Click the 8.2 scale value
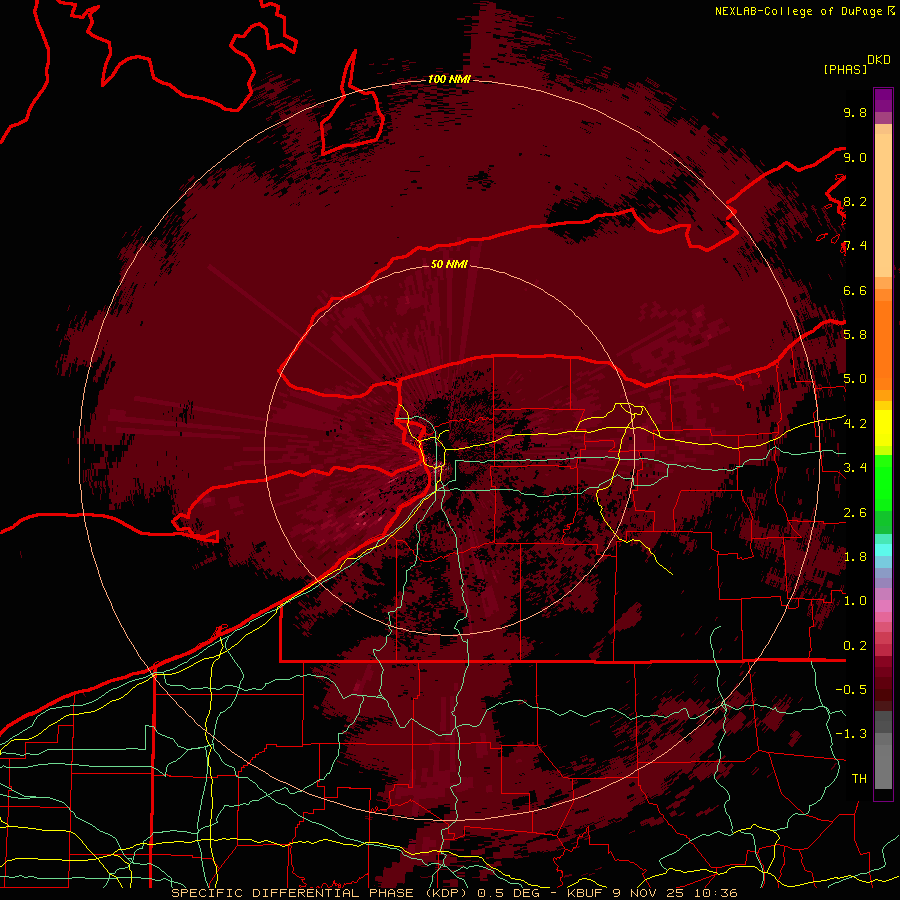The image size is (900, 900). tap(855, 201)
